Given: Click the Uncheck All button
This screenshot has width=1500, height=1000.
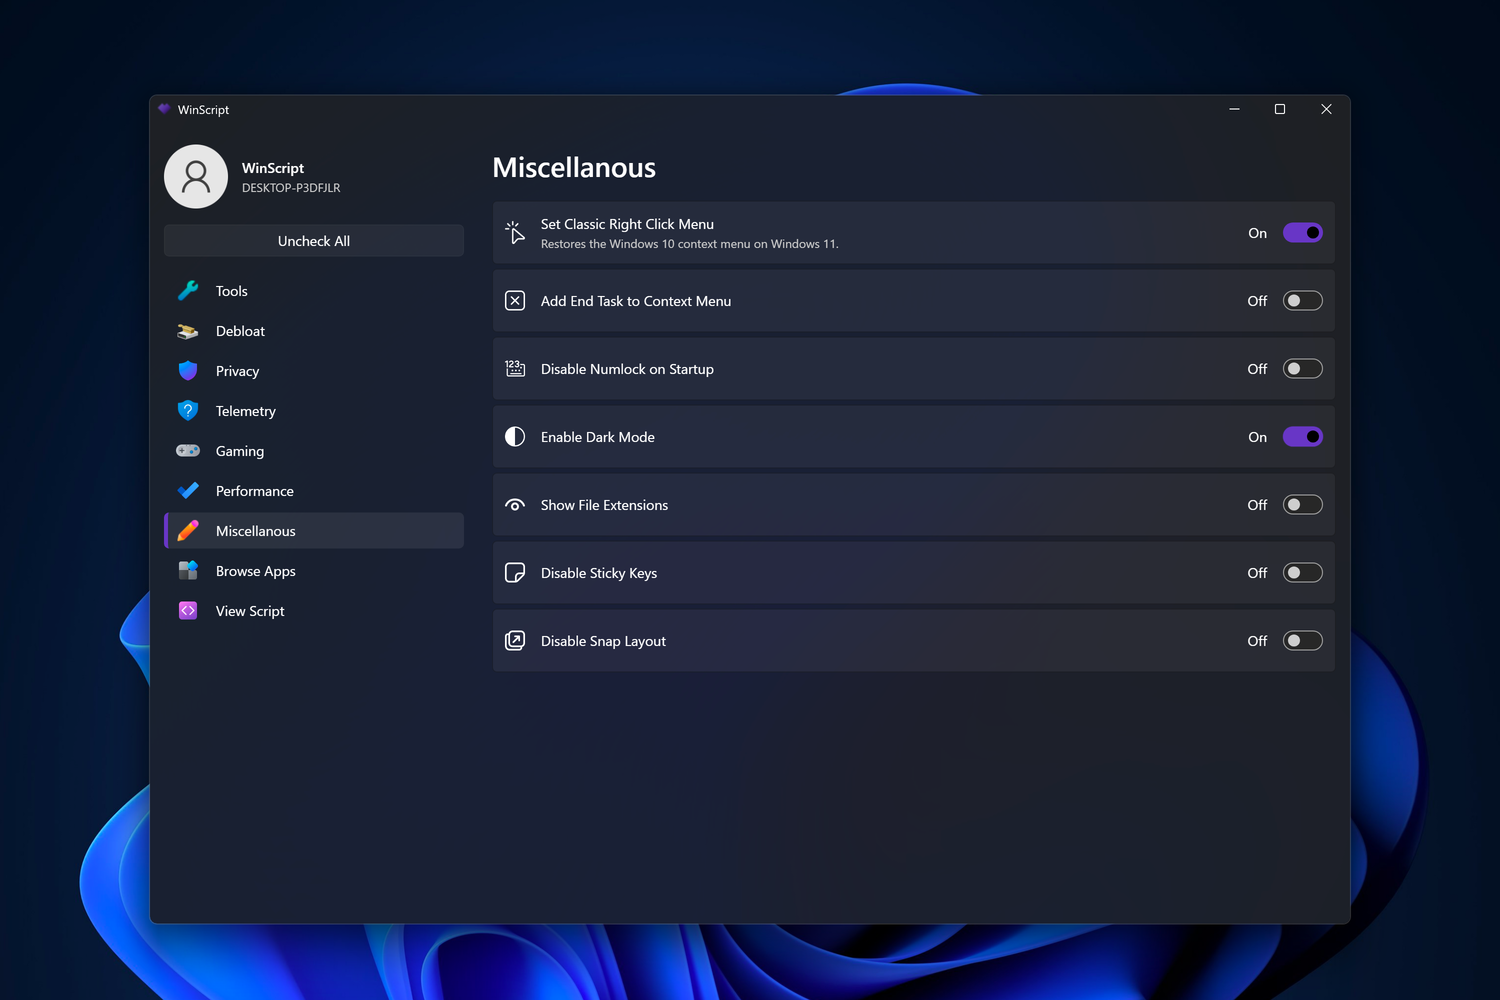Looking at the screenshot, I should (314, 241).
